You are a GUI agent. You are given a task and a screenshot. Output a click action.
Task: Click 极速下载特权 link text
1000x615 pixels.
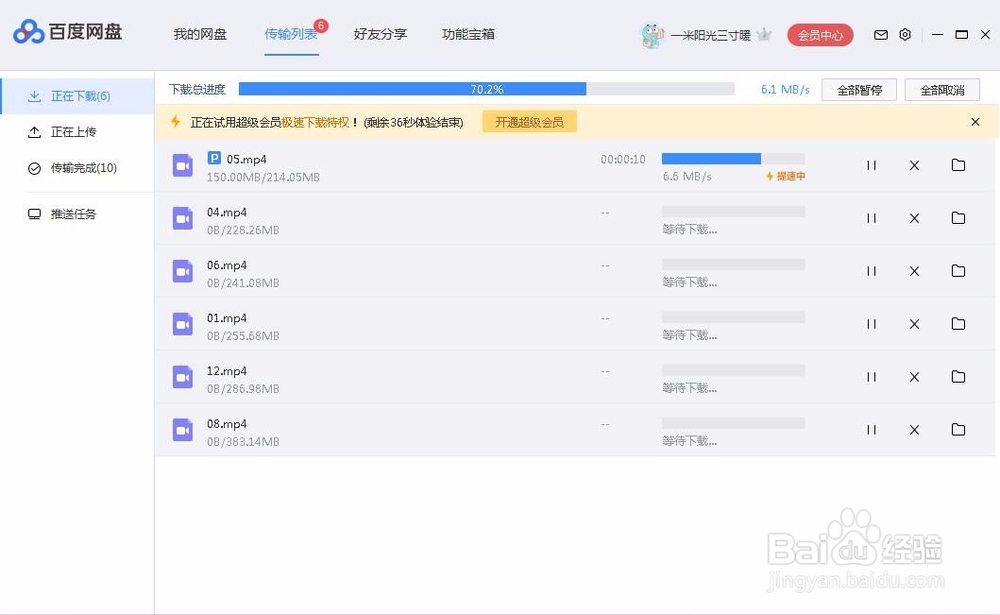click(315, 122)
